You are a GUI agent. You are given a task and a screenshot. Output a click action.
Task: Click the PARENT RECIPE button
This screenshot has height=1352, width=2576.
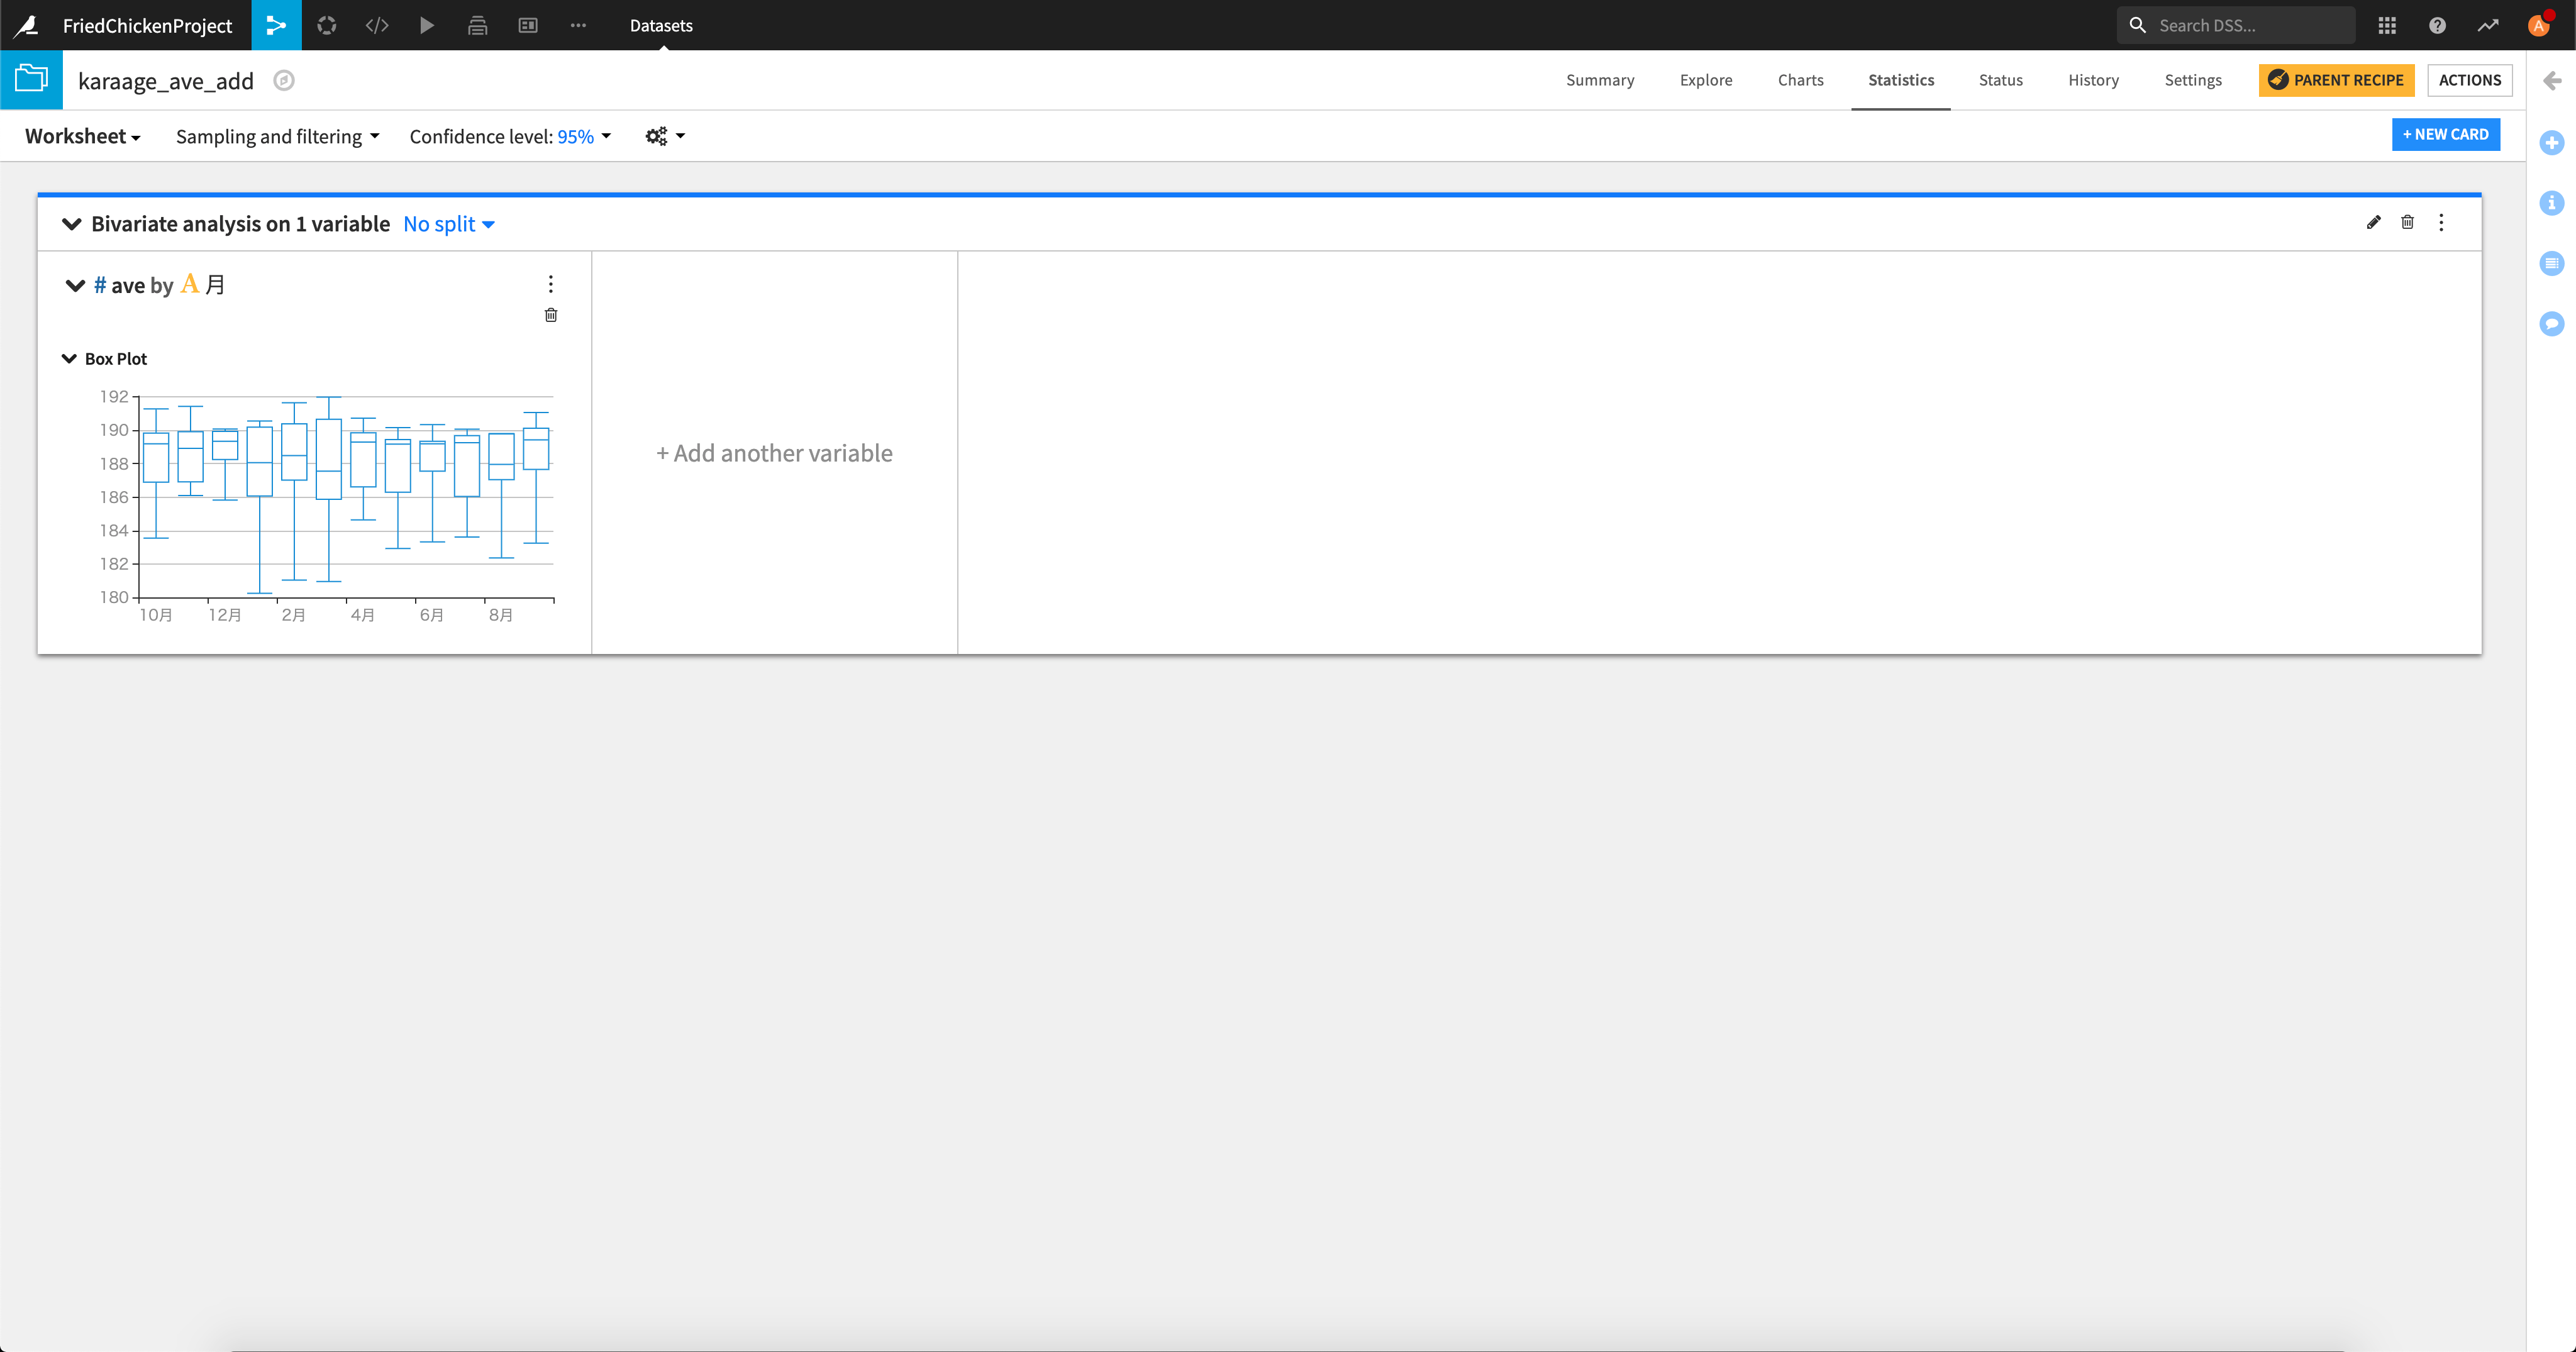click(2336, 80)
